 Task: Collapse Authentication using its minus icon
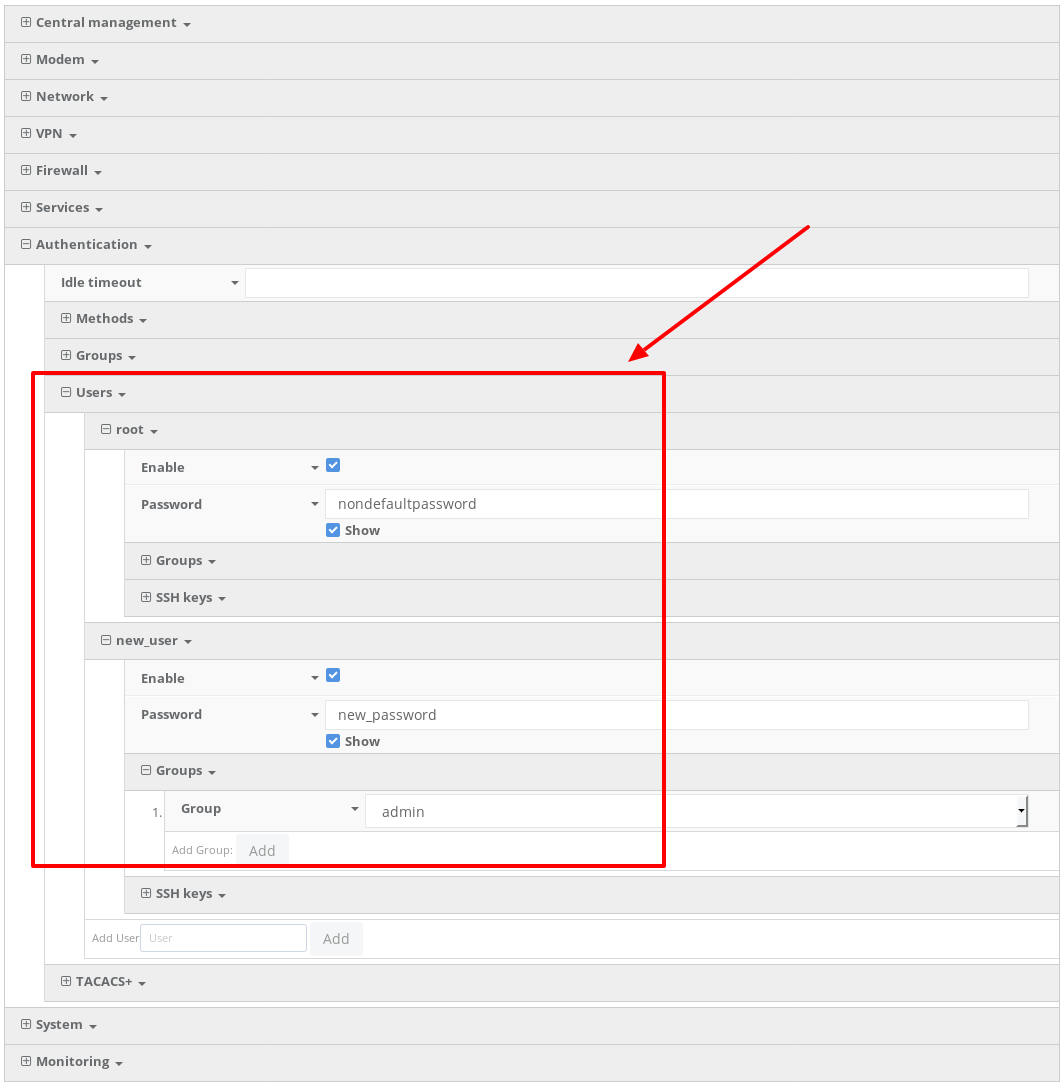coord(26,244)
